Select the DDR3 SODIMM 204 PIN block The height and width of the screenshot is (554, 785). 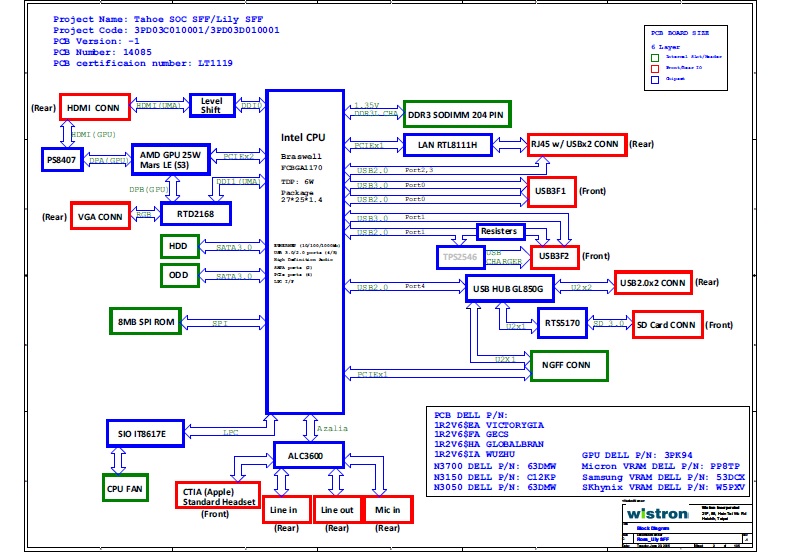point(457,114)
